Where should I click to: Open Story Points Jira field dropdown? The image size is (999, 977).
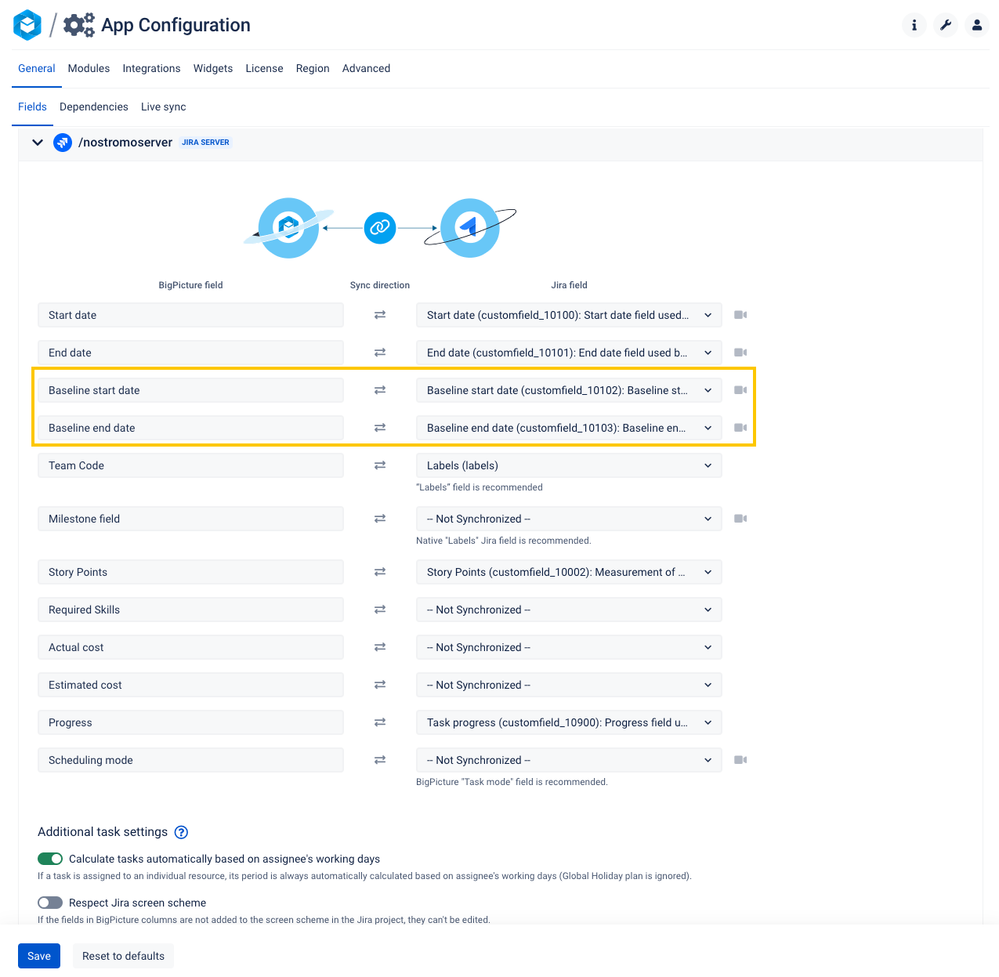click(569, 572)
